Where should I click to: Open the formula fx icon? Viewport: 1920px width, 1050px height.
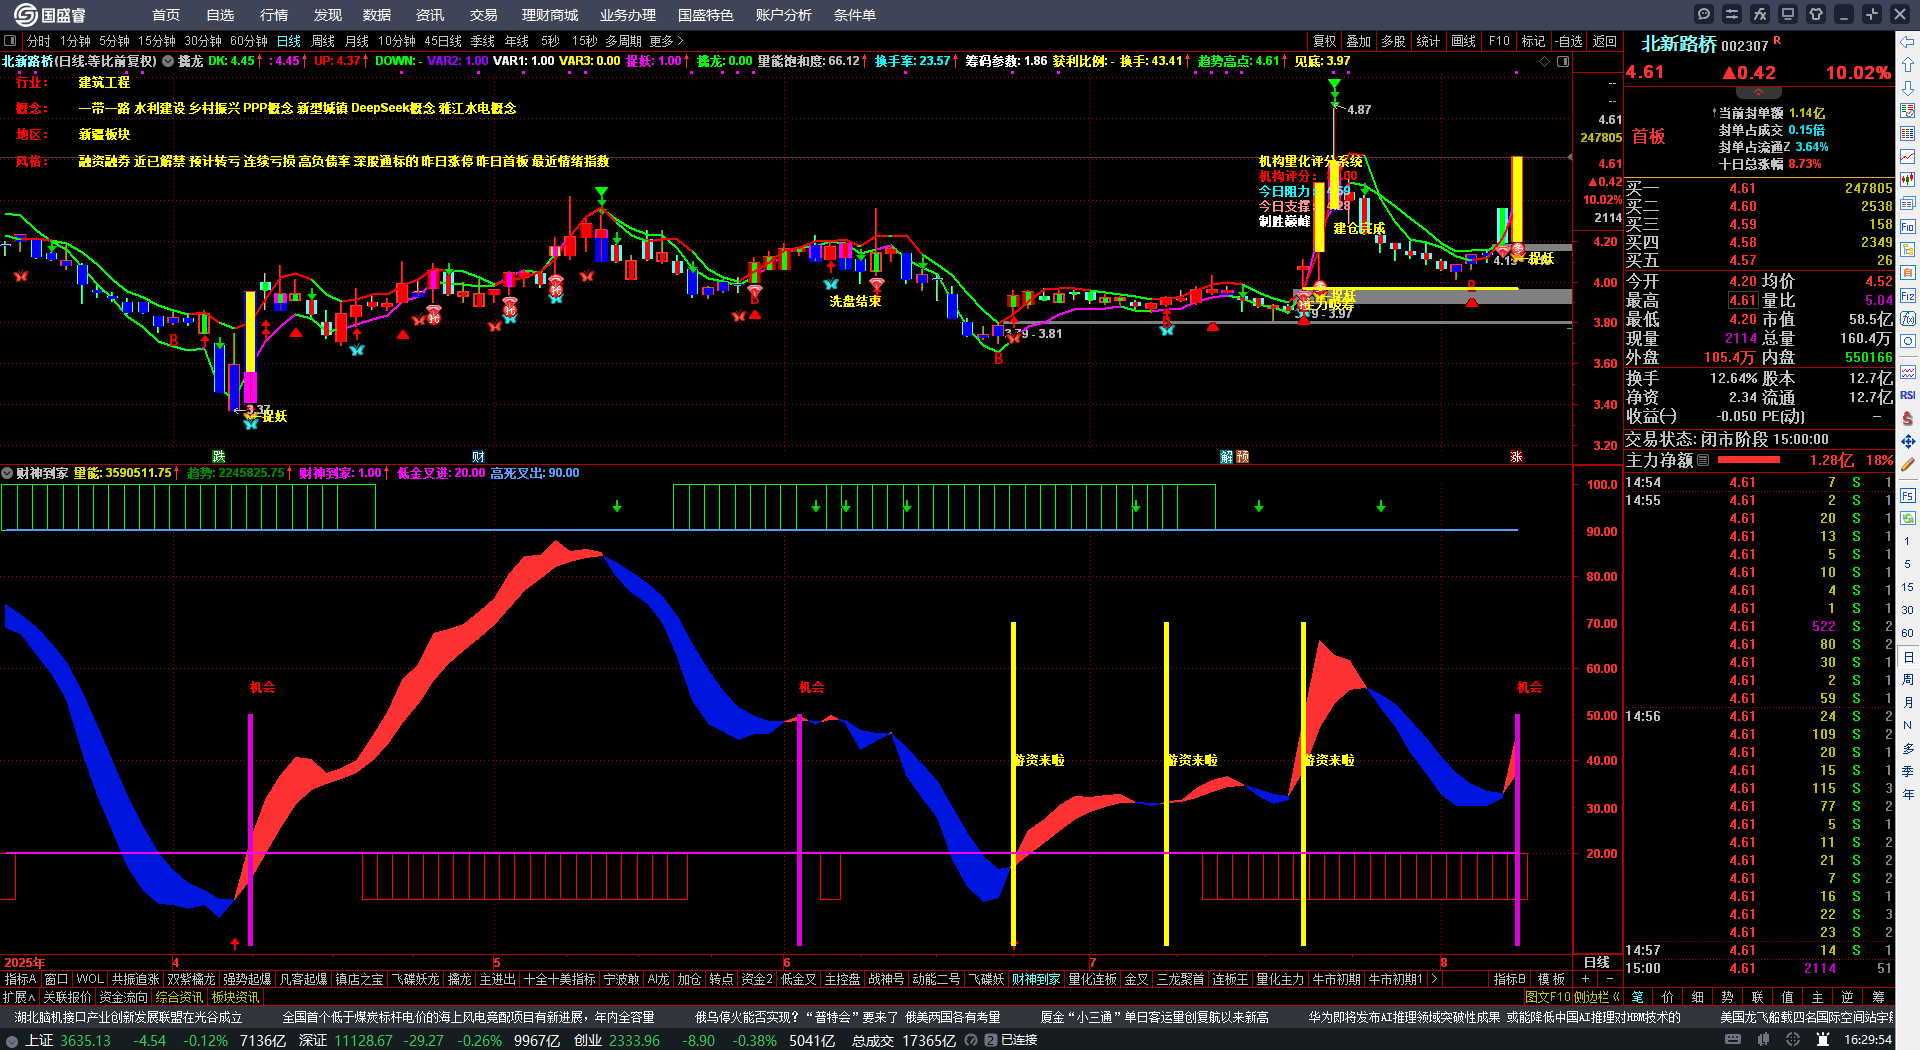[1760, 14]
